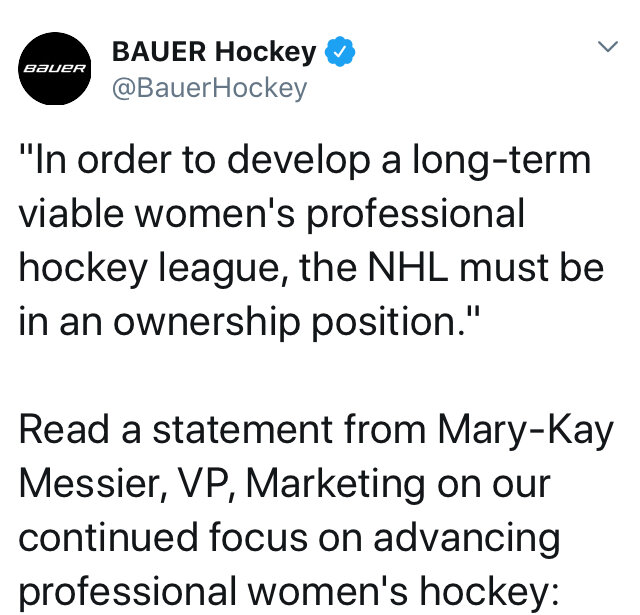This screenshot has width=640, height=615.
Task: Open the Bauer profile avatar logo
Action: (55, 68)
